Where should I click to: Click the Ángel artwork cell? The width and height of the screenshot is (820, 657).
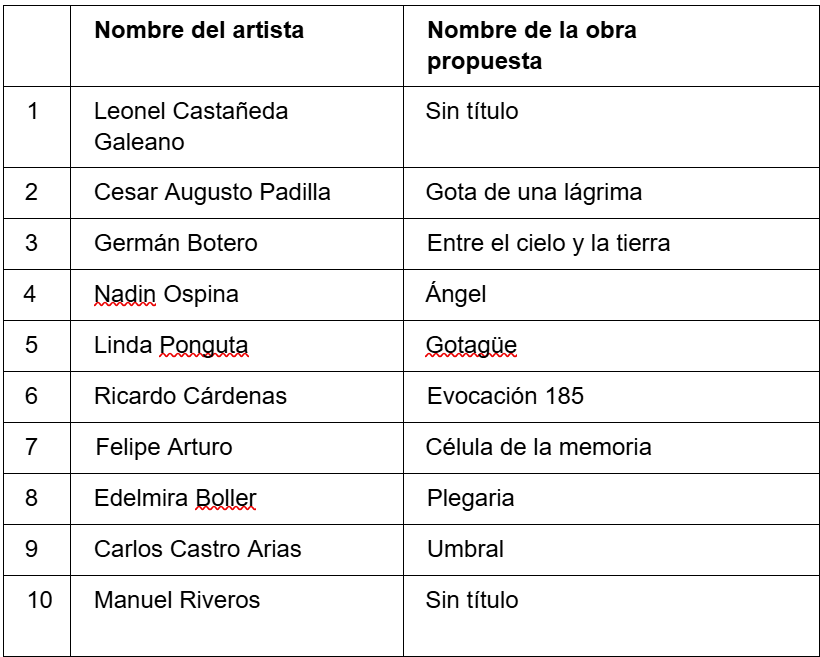pyautogui.click(x=611, y=294)
